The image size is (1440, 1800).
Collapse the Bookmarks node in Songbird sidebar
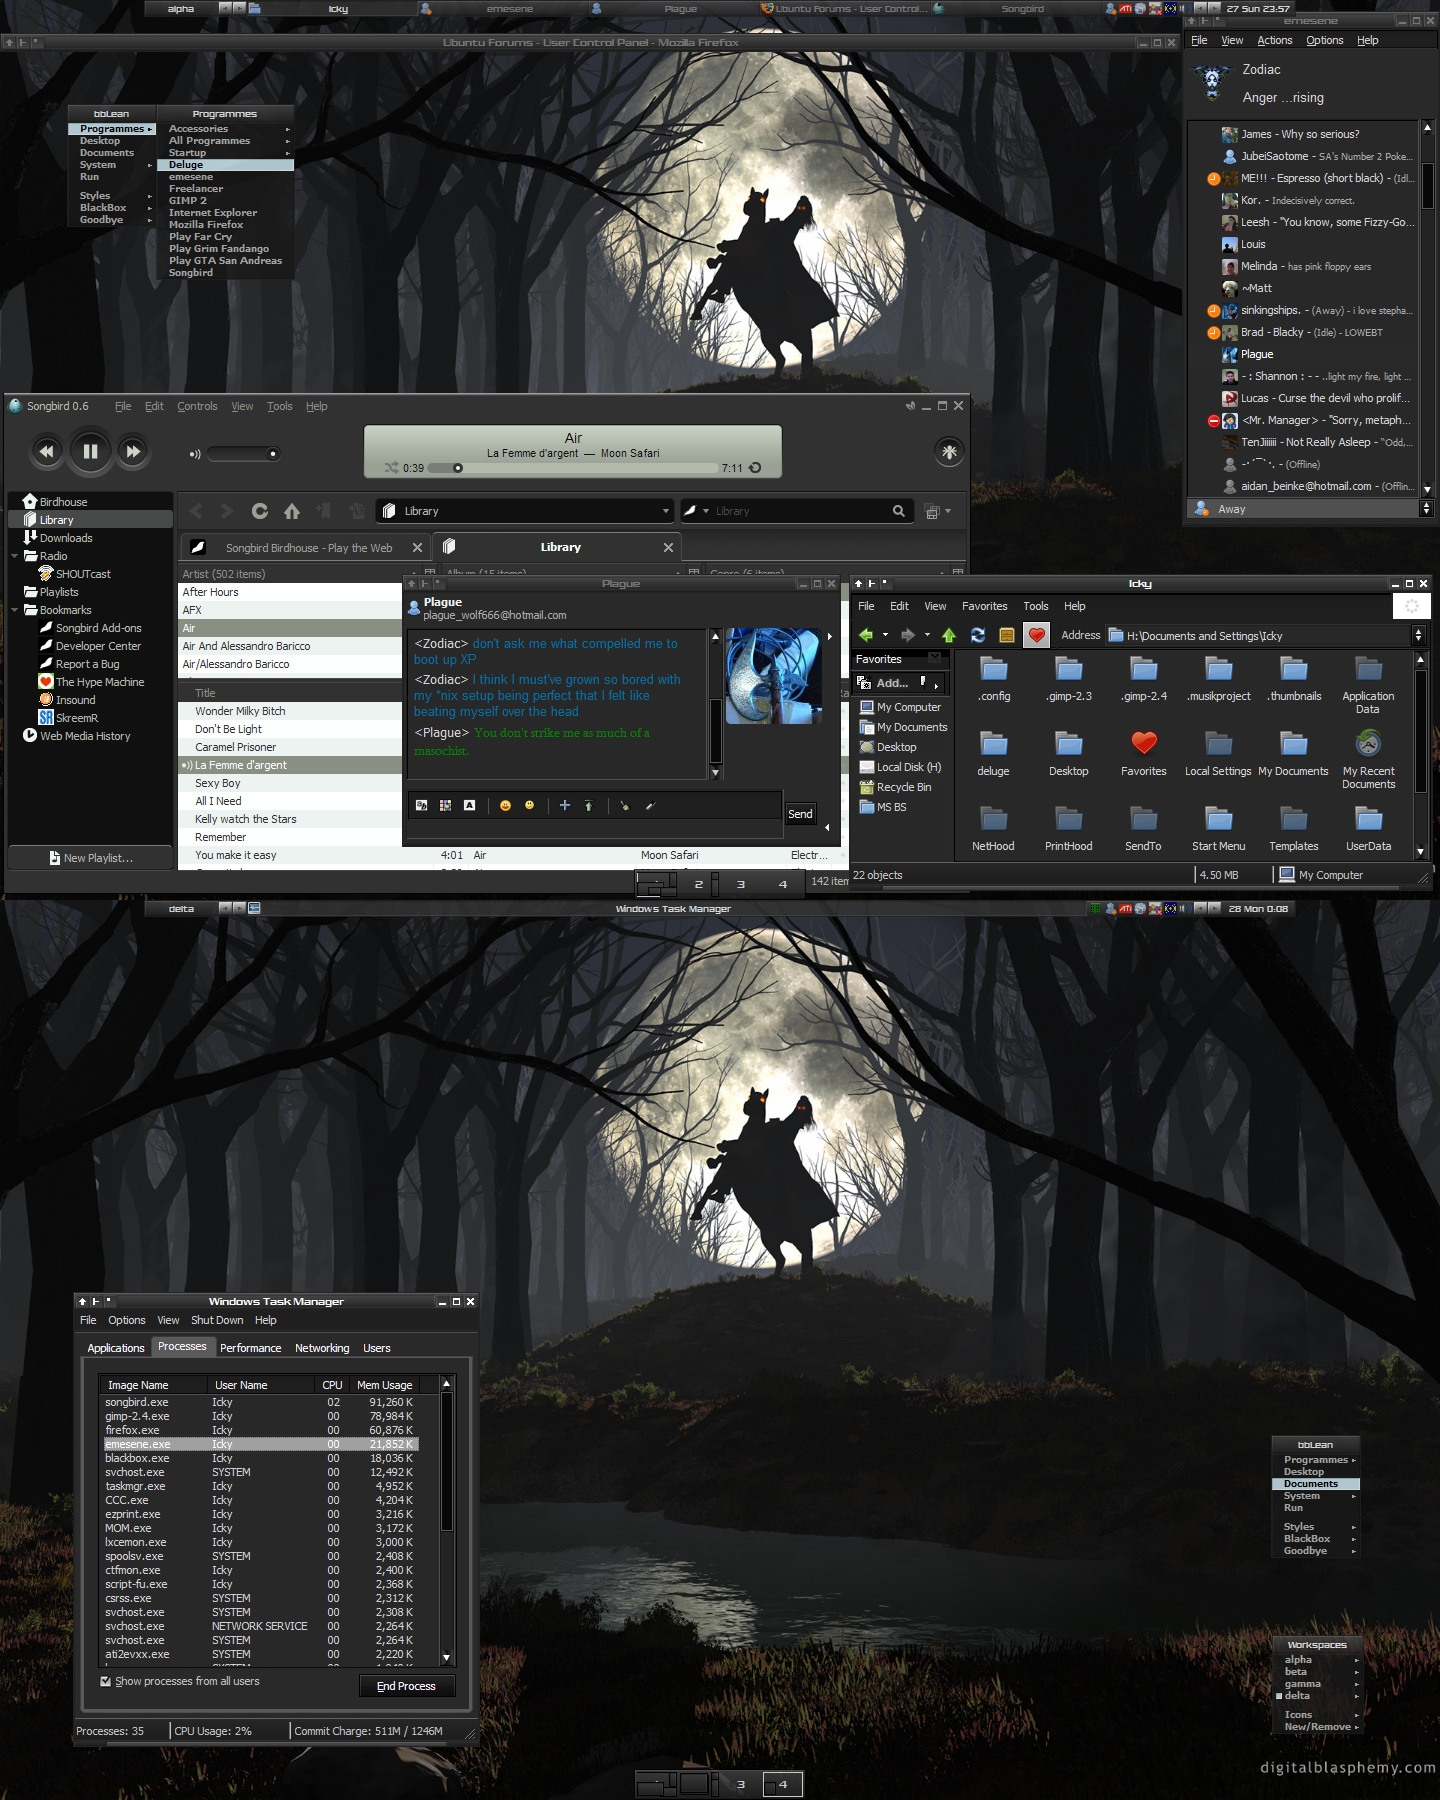14,610
